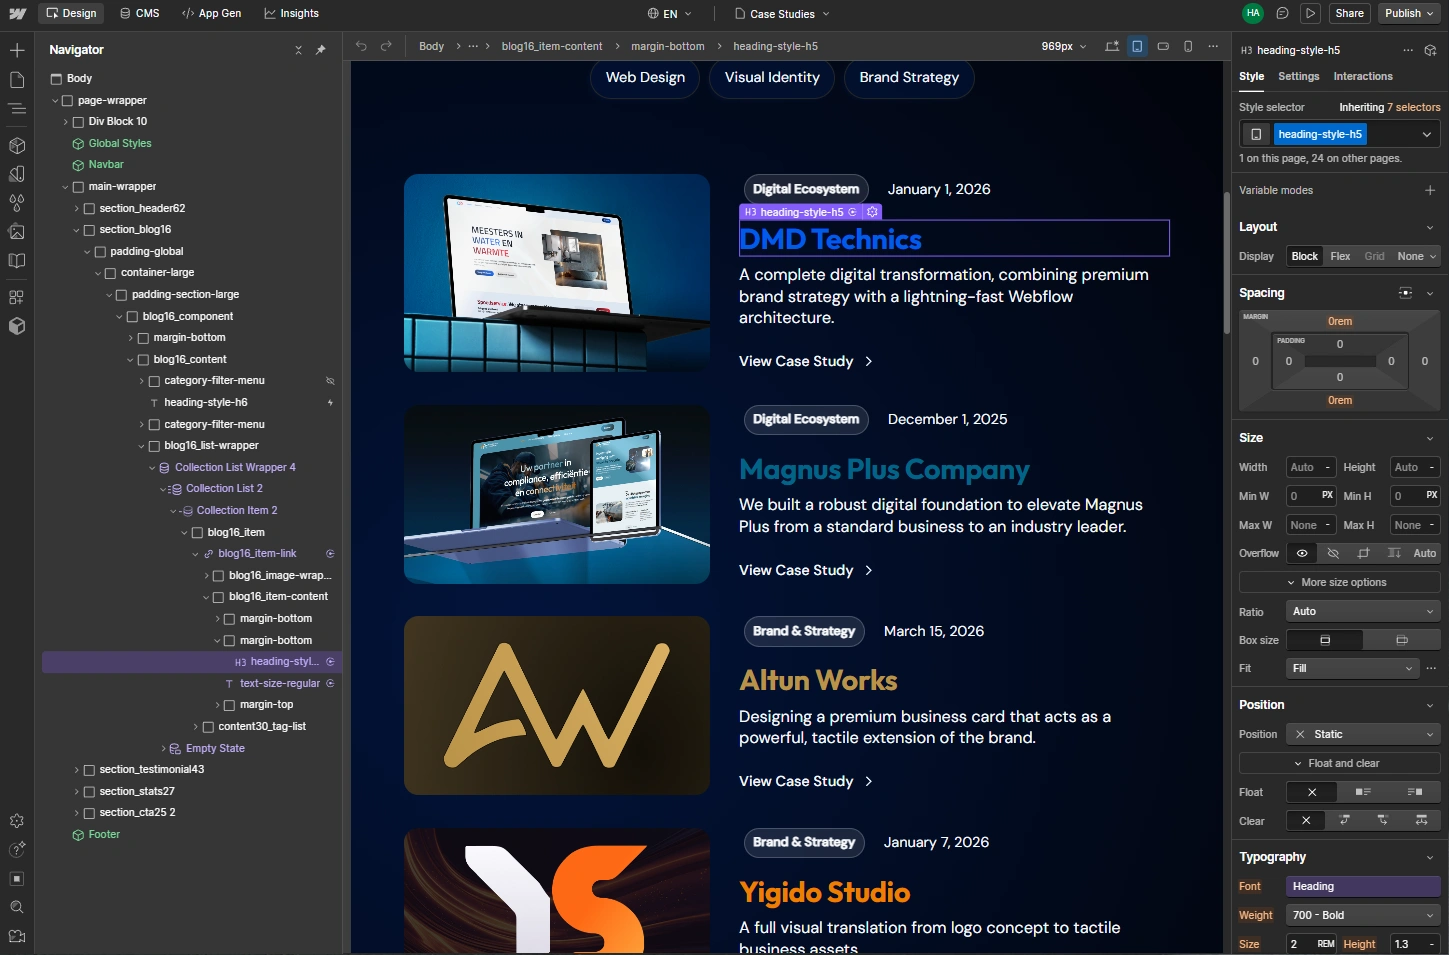Open the EN locale dropdown

point(669,14)
